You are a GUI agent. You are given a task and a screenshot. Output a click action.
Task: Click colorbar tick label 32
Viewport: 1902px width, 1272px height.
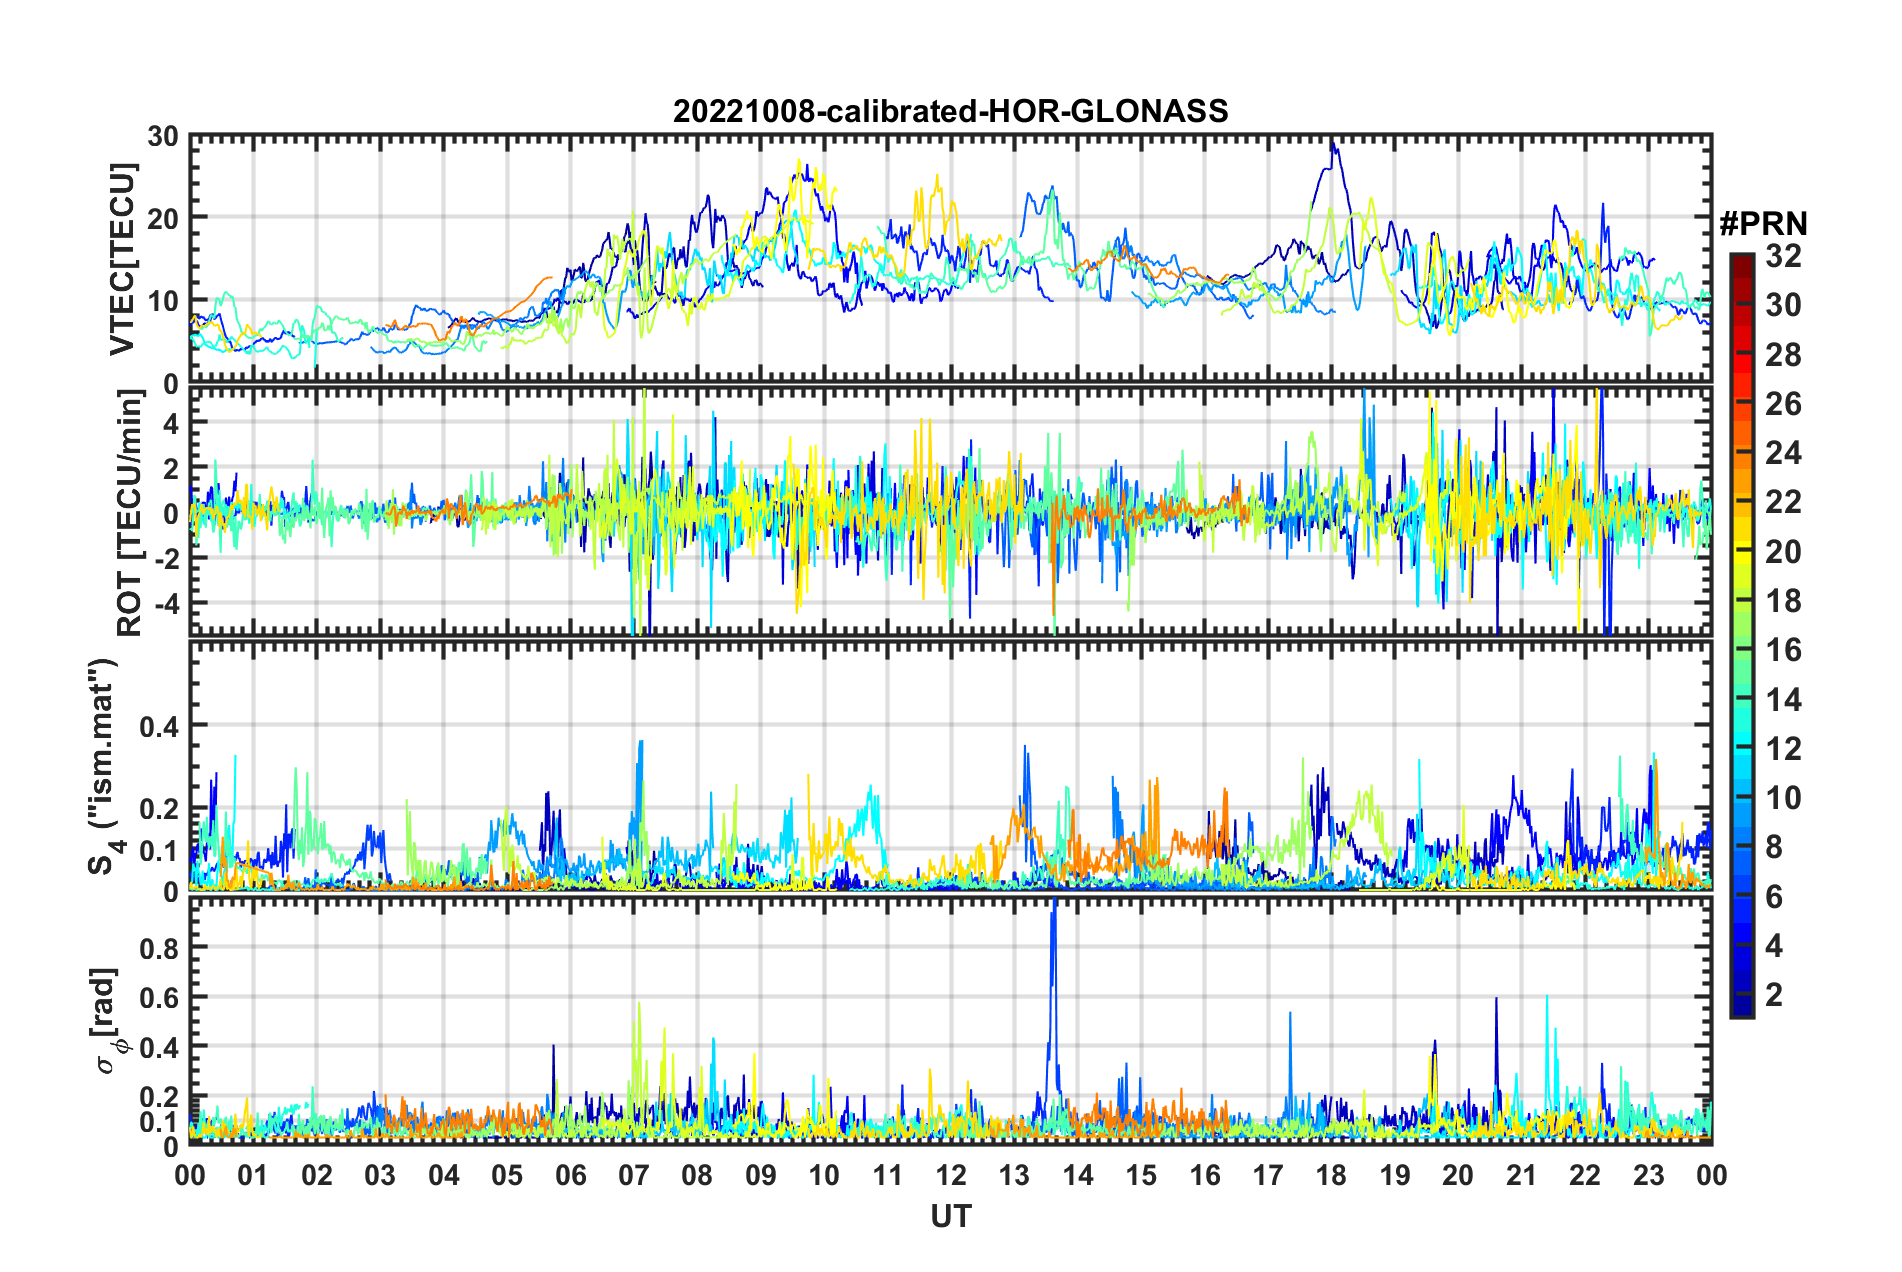[x=1783, y=256]
